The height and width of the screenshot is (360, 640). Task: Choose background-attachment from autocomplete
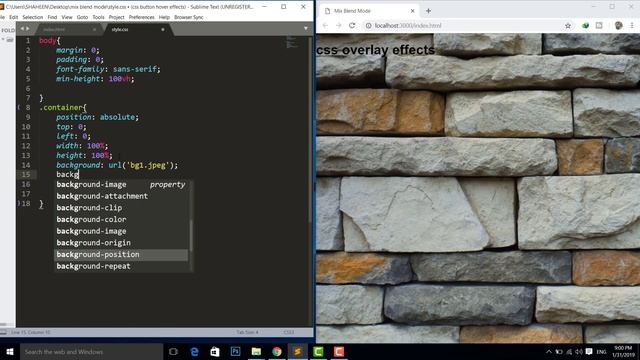[x=121, y=196]
